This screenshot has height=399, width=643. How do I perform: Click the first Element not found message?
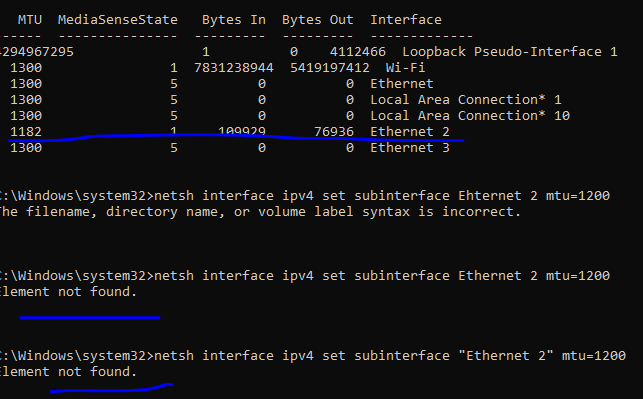[68, 292]
